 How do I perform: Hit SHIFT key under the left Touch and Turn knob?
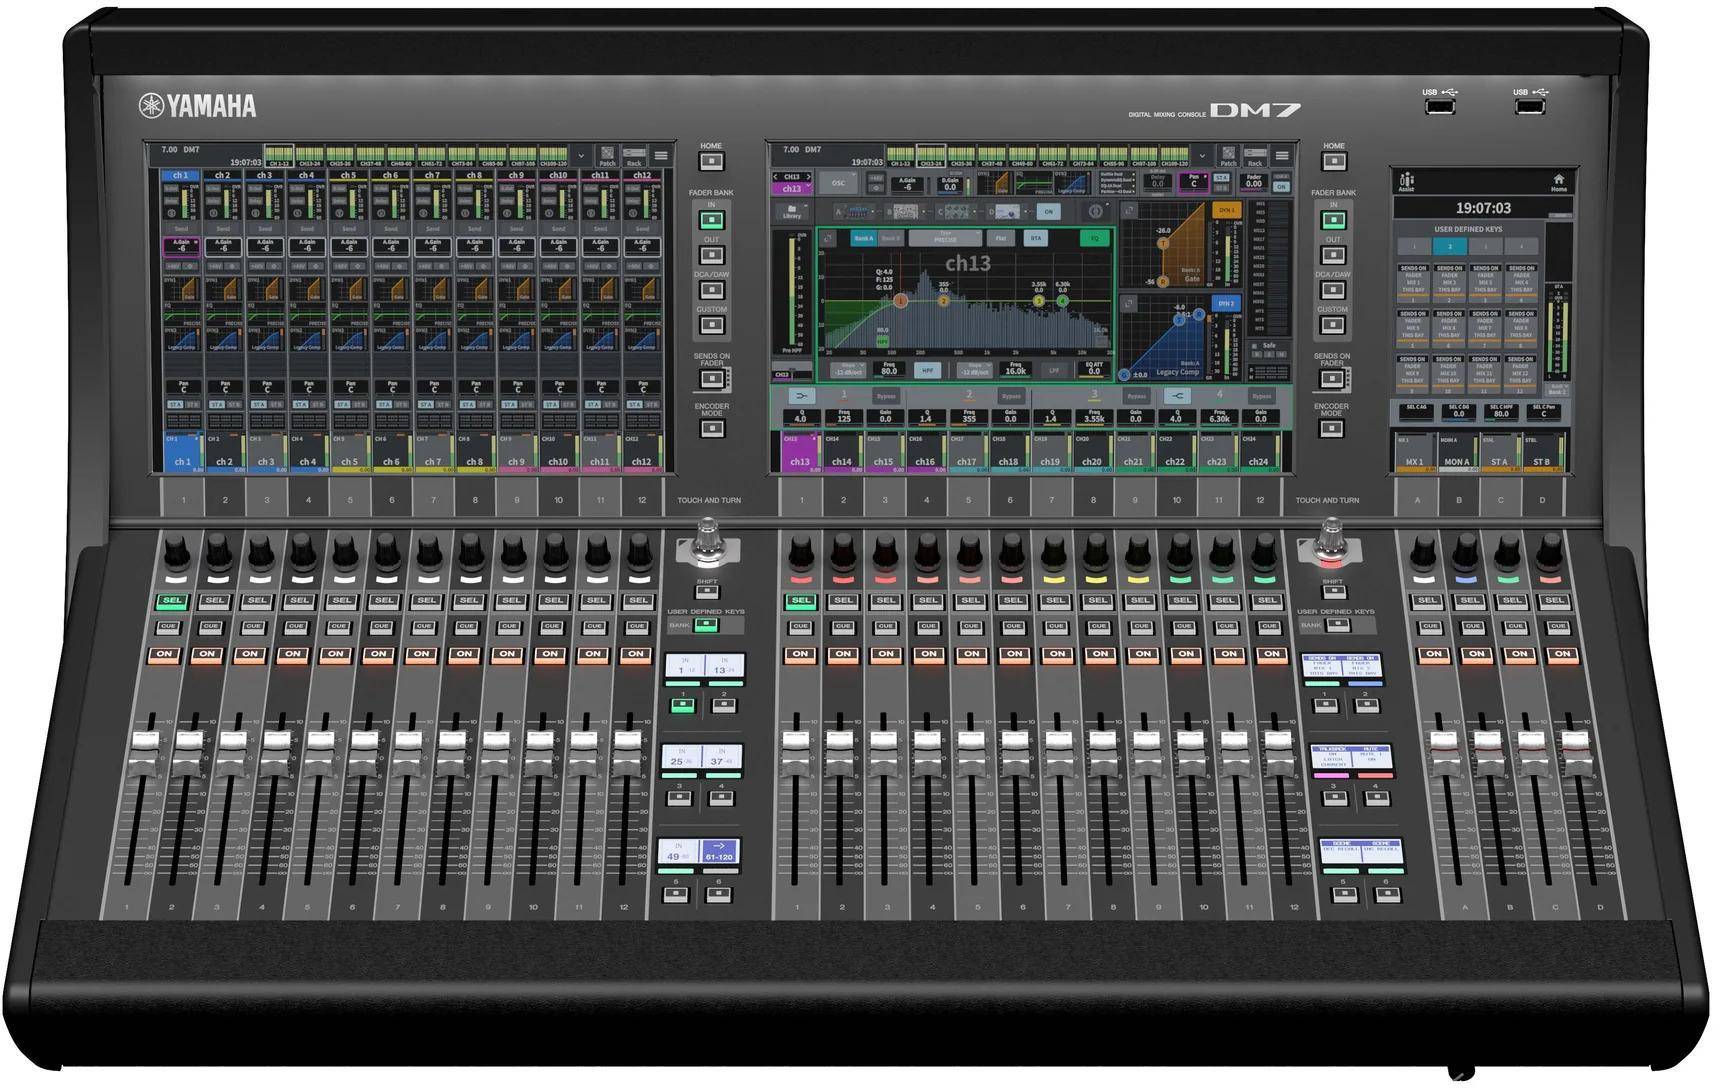707,592
